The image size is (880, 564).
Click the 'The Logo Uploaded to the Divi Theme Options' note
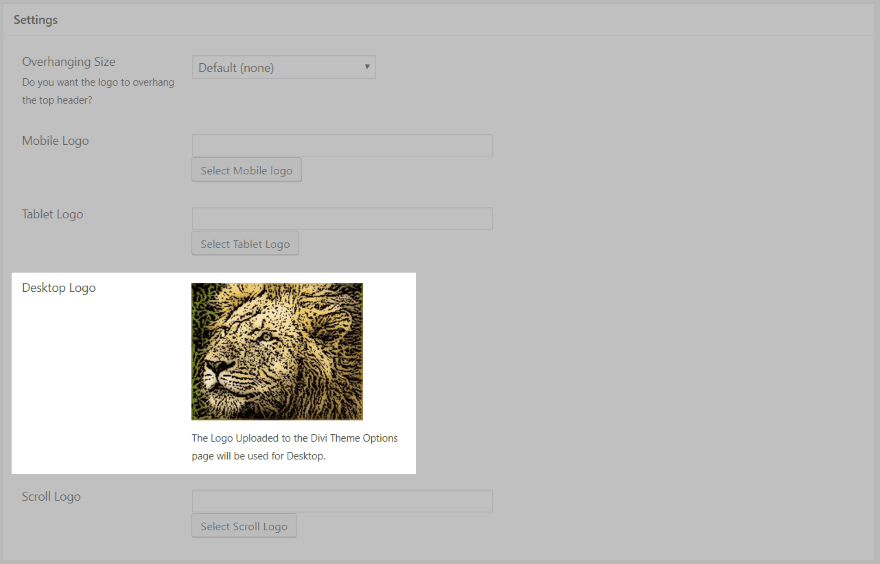point(295,447)
